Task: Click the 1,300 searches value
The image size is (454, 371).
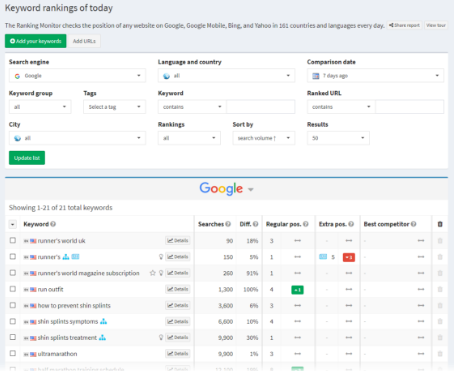Action: [x=226, y=289]
